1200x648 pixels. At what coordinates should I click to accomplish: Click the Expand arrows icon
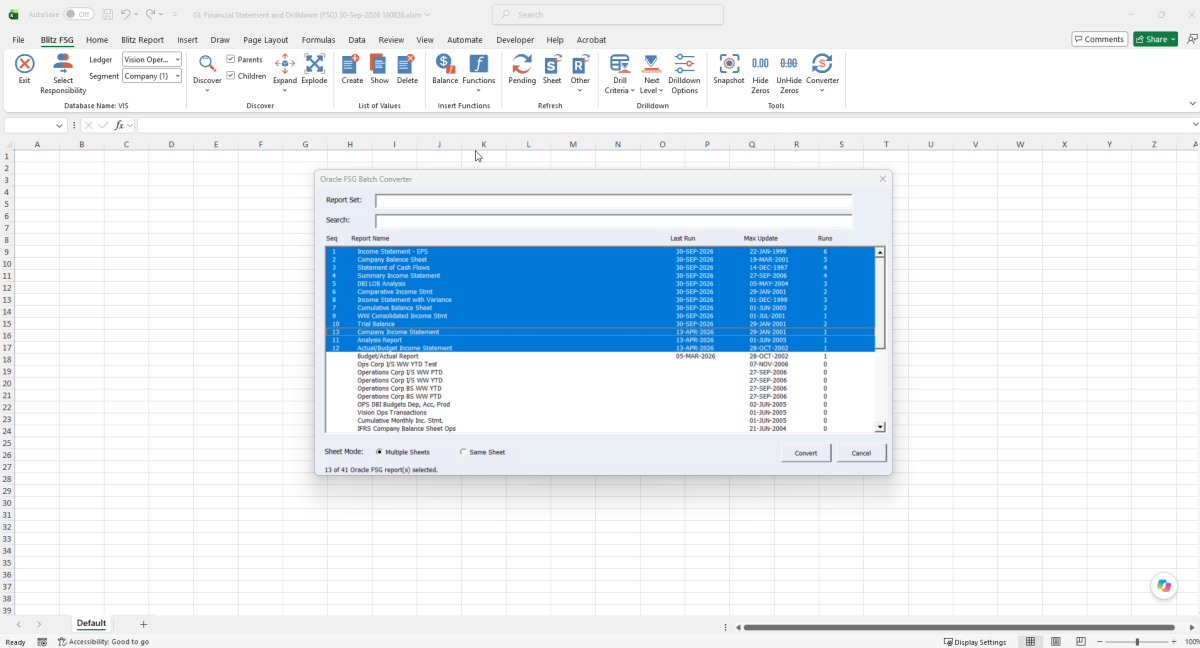pos(285,64)
